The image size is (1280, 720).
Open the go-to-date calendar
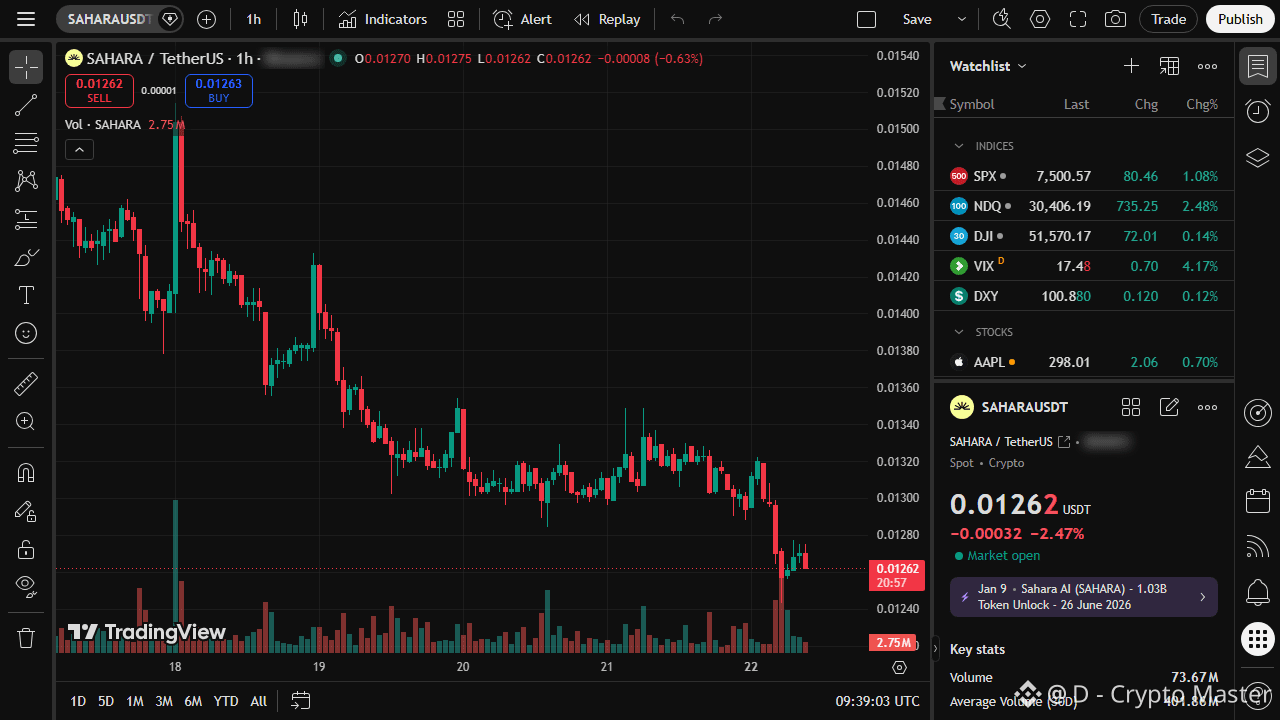[x=301, y=701]
